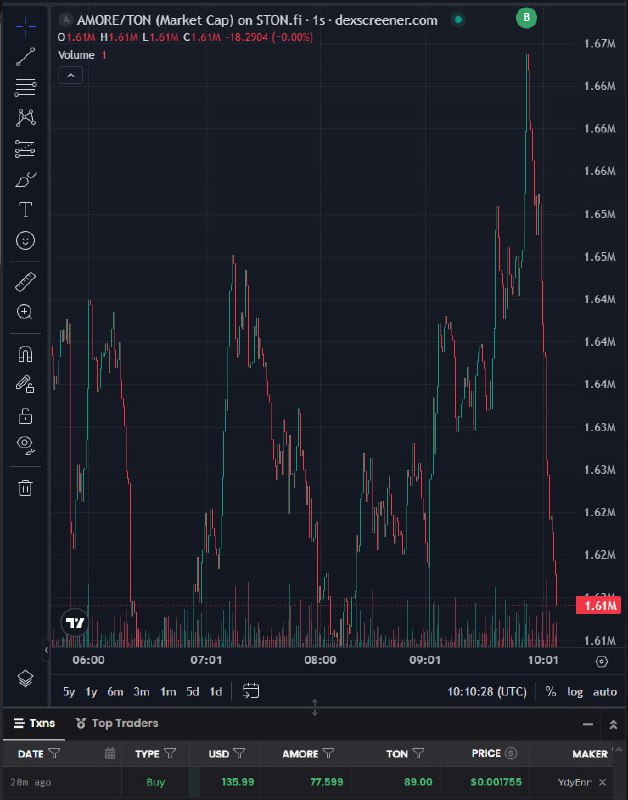
Task: Activate the zoom in tool
Action: point(25,312)
